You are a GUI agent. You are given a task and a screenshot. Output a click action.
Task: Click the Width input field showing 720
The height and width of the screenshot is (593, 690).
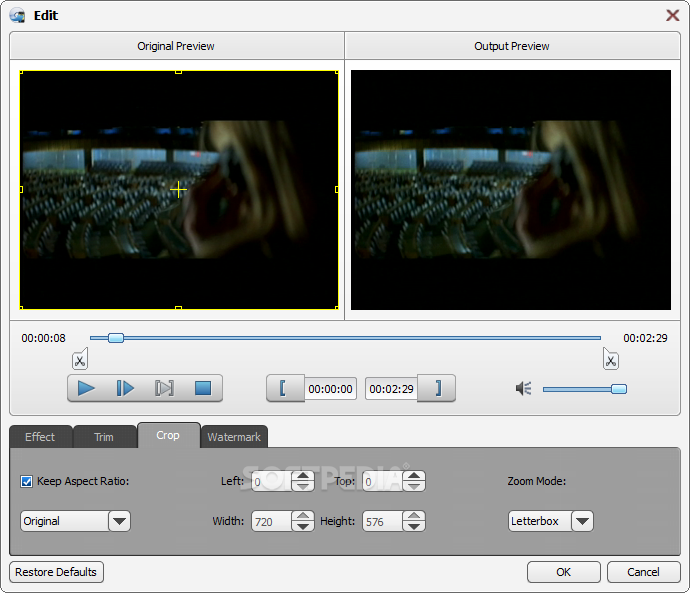tap(272, 521)
